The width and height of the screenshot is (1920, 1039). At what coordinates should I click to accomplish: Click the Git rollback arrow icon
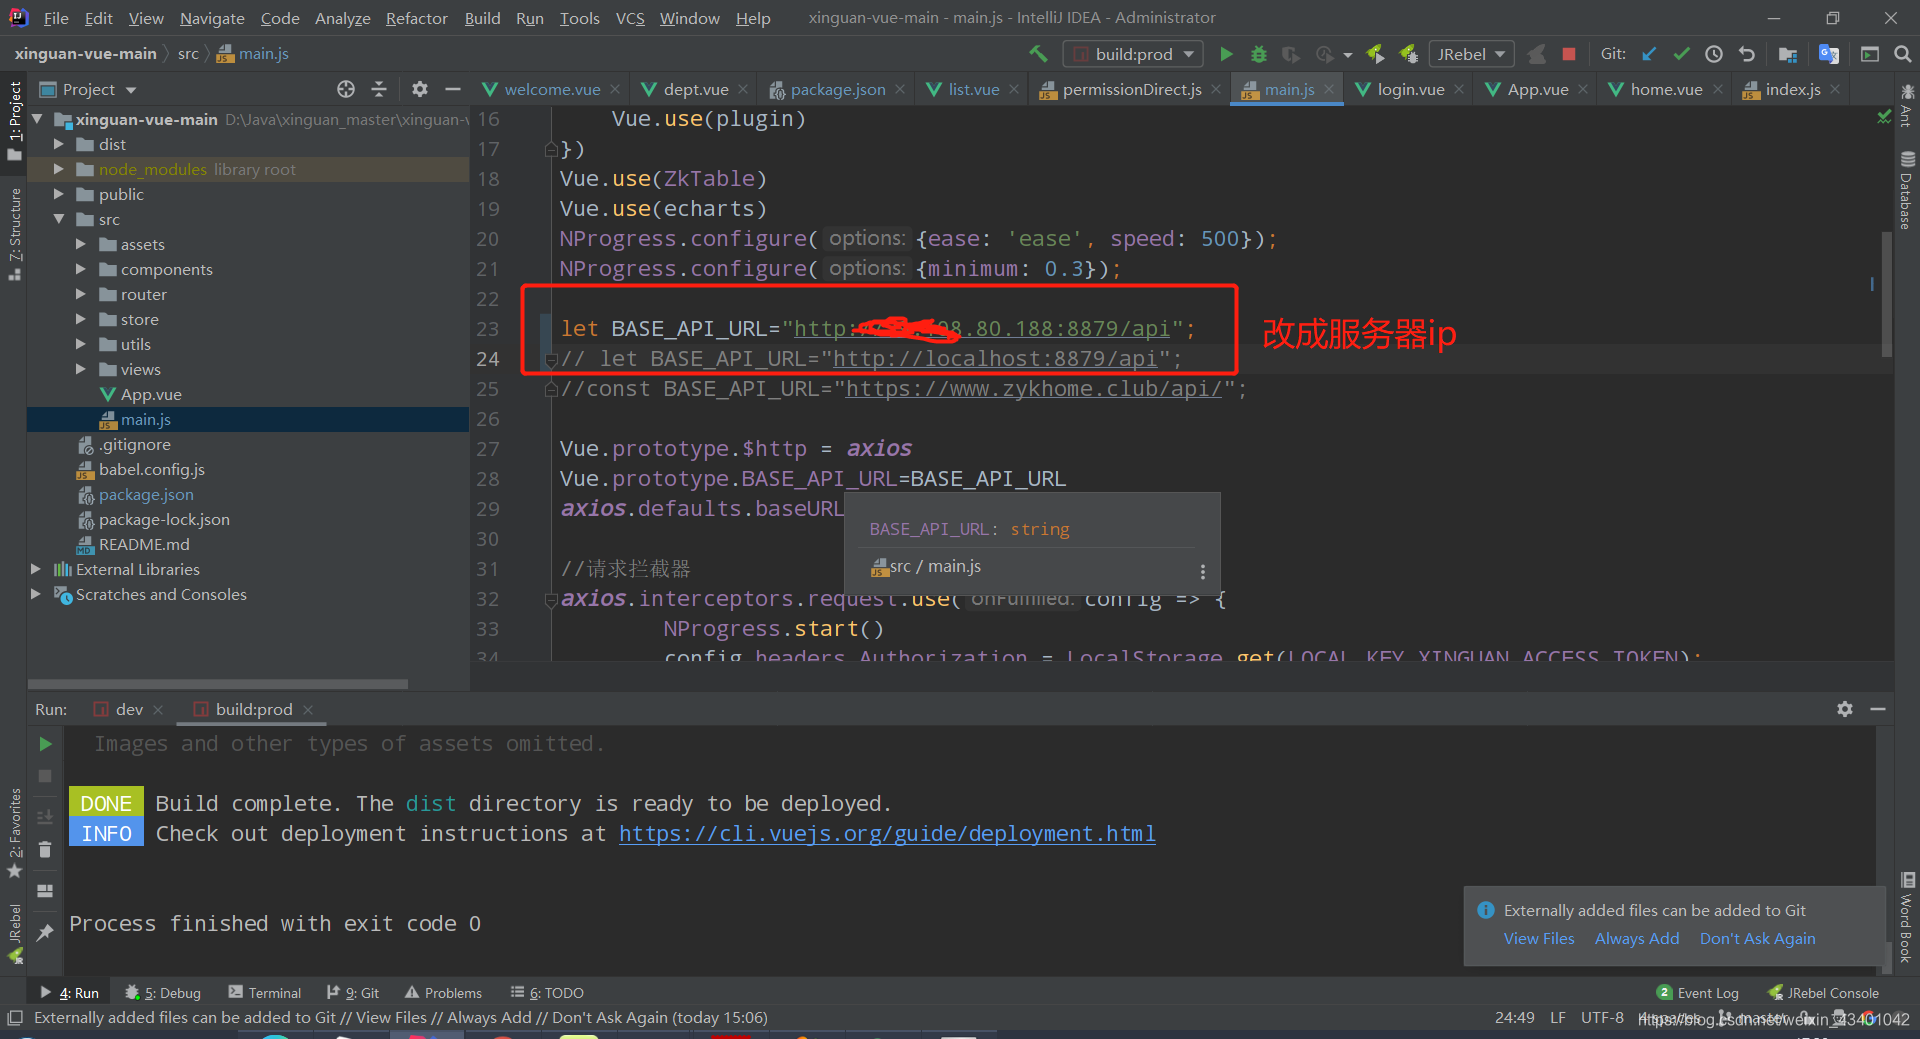1747,54
